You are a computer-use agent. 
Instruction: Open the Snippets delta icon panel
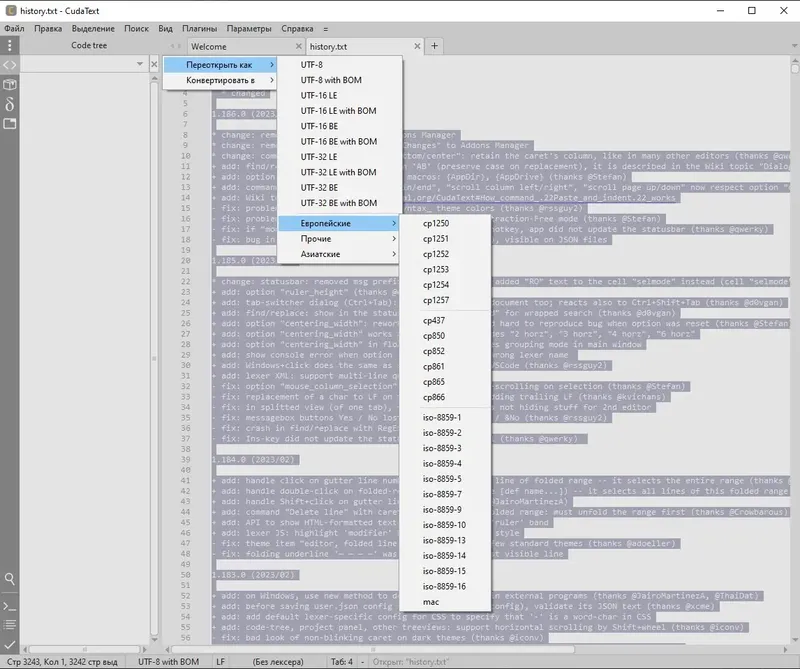10,104
